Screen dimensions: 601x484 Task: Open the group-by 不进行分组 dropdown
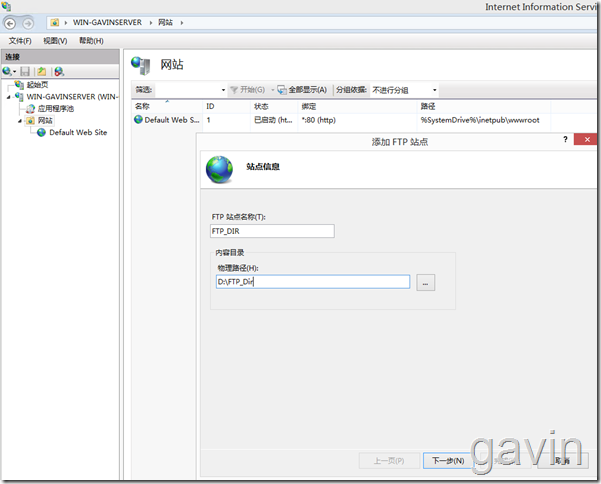tap(404, 90)
